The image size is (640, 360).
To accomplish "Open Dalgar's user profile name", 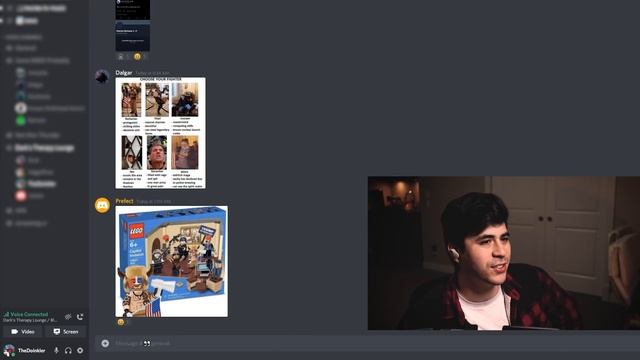I will 124,73.
